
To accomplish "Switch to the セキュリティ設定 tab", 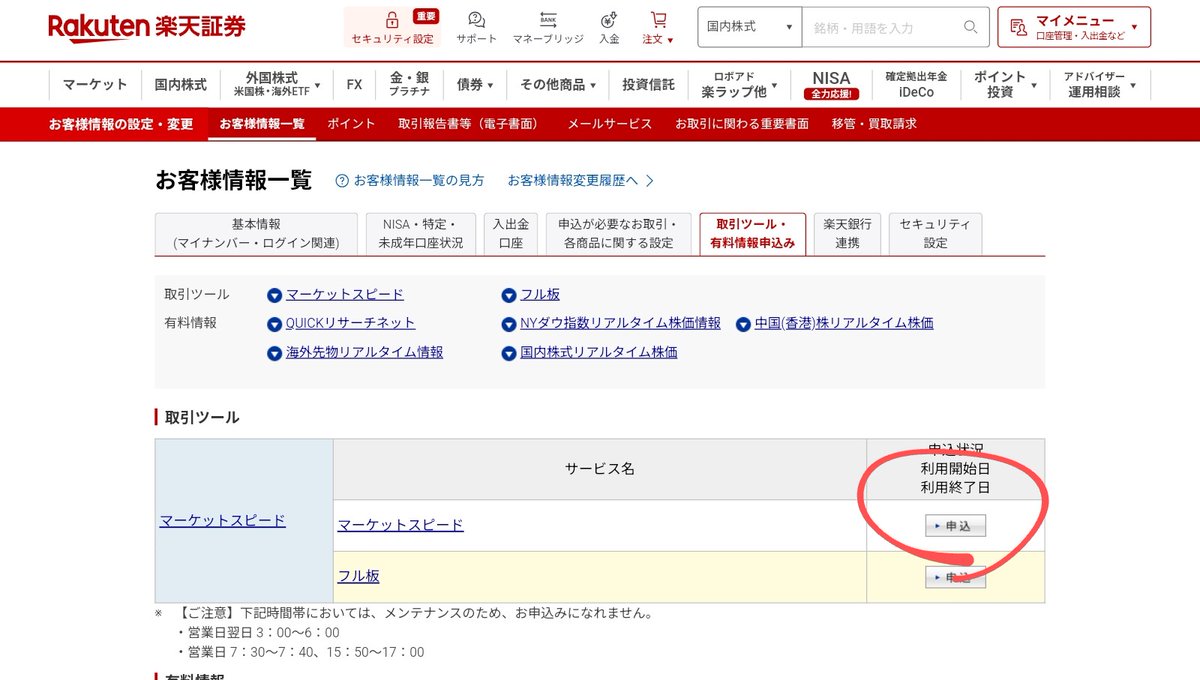I will click(935, 234).
